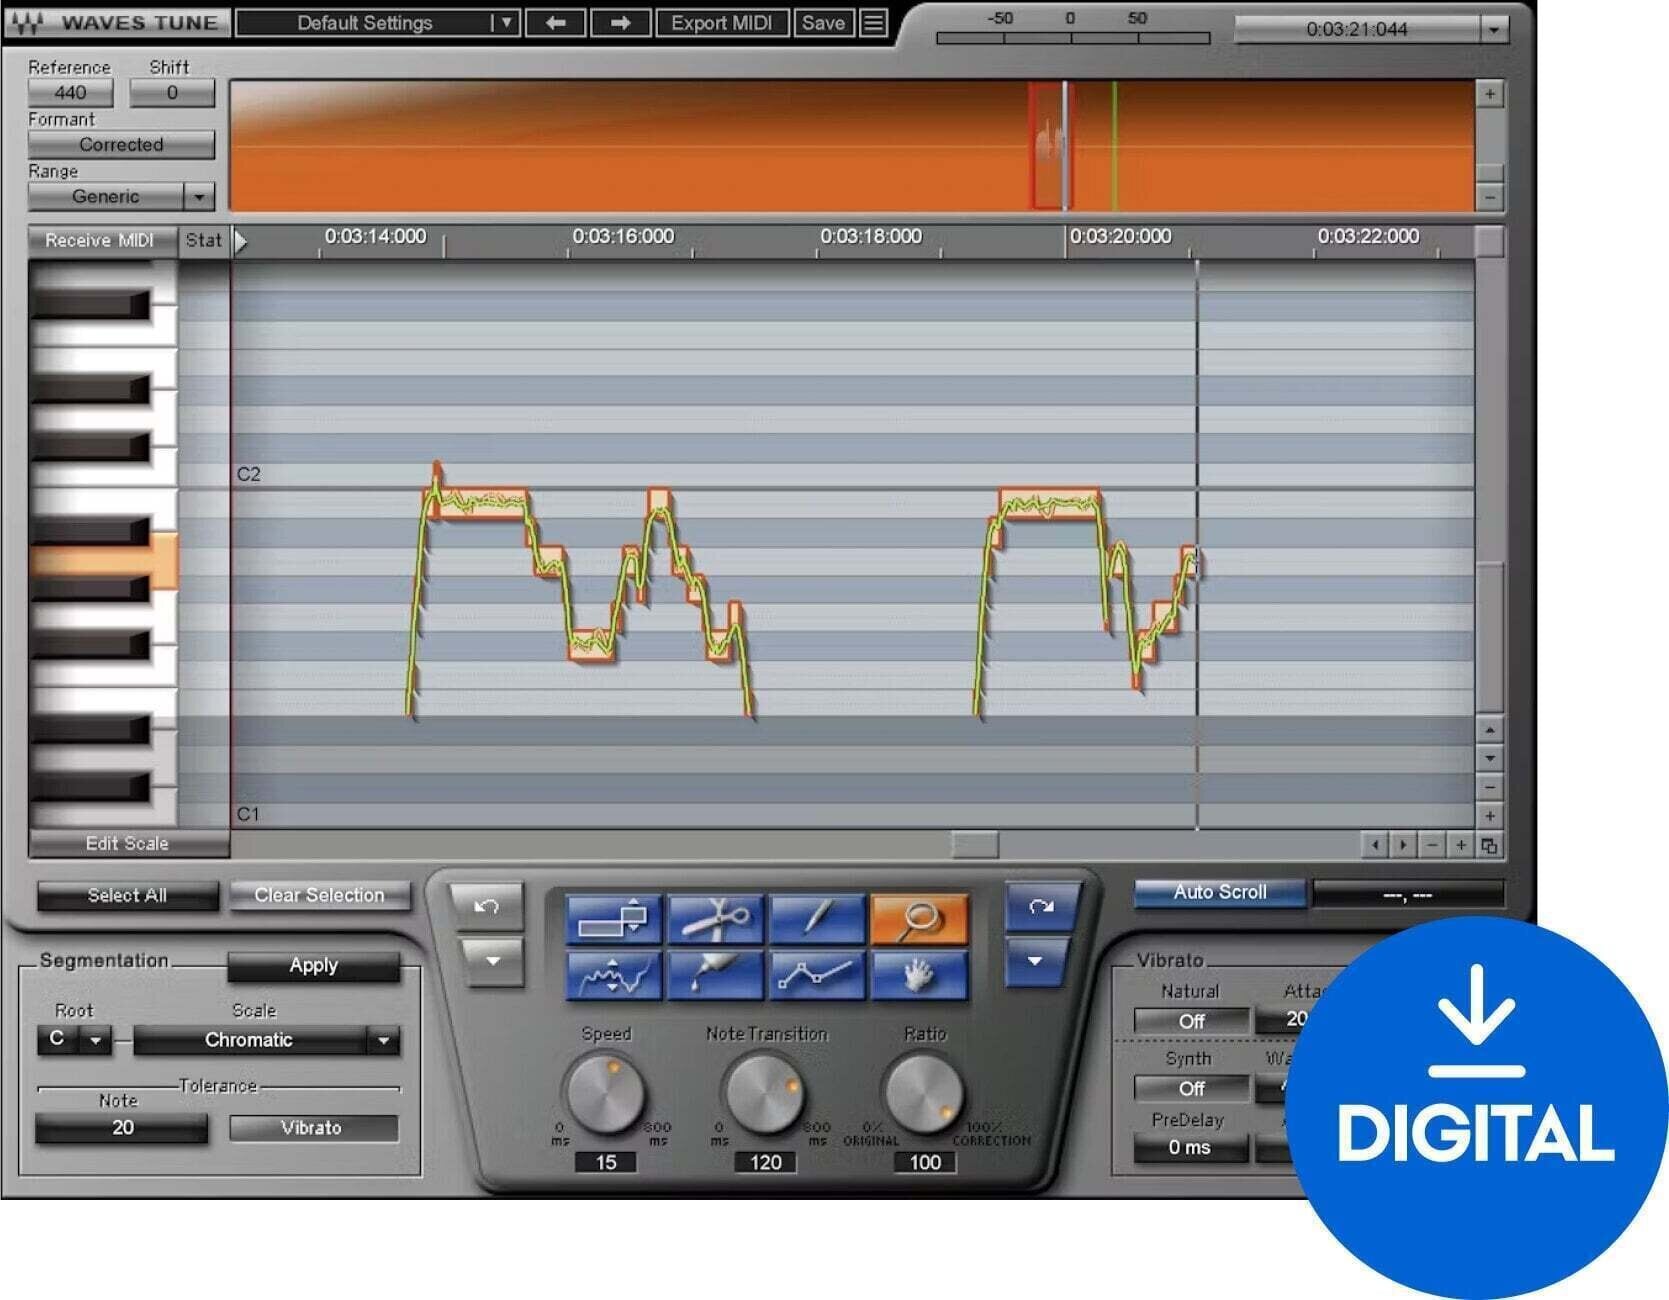1669x1300 pixels.
Task: Open the time display format dropdown
Action: tap(1494, 29)
